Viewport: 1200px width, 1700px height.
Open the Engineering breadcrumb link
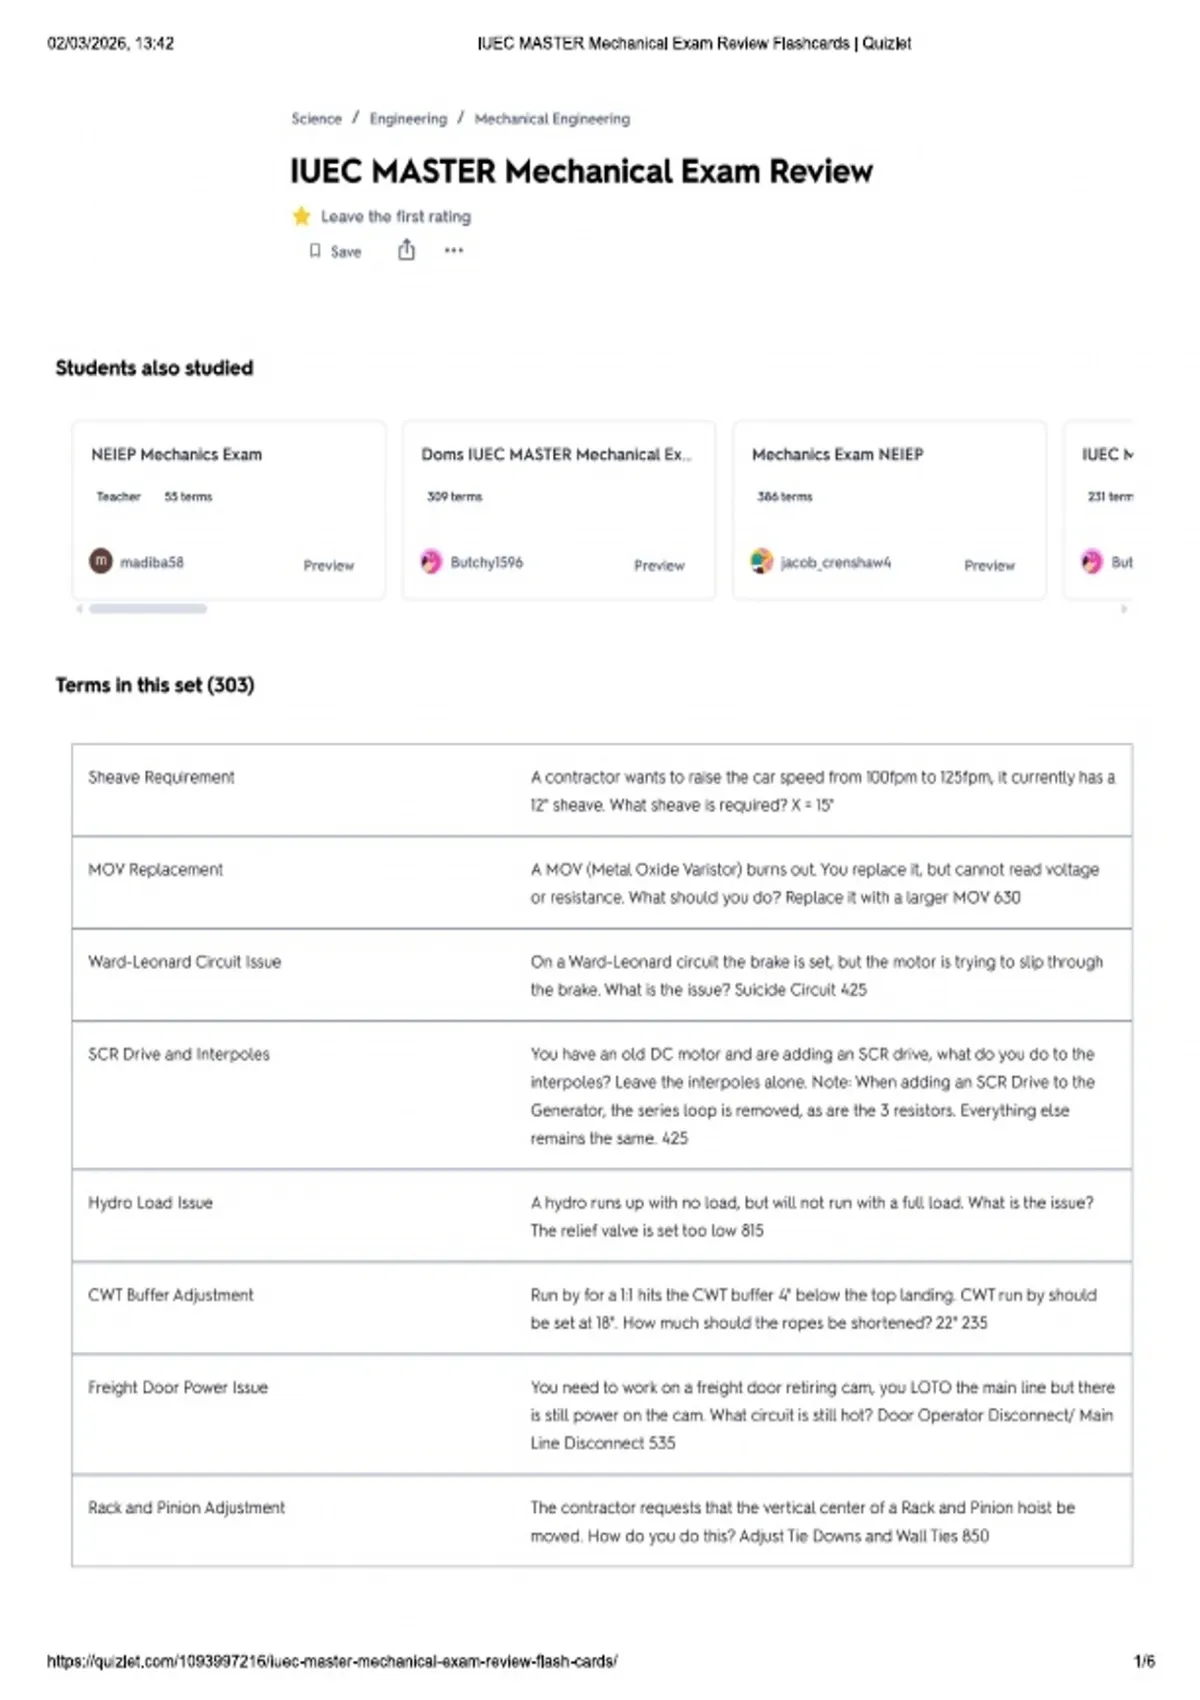point(408,119)
